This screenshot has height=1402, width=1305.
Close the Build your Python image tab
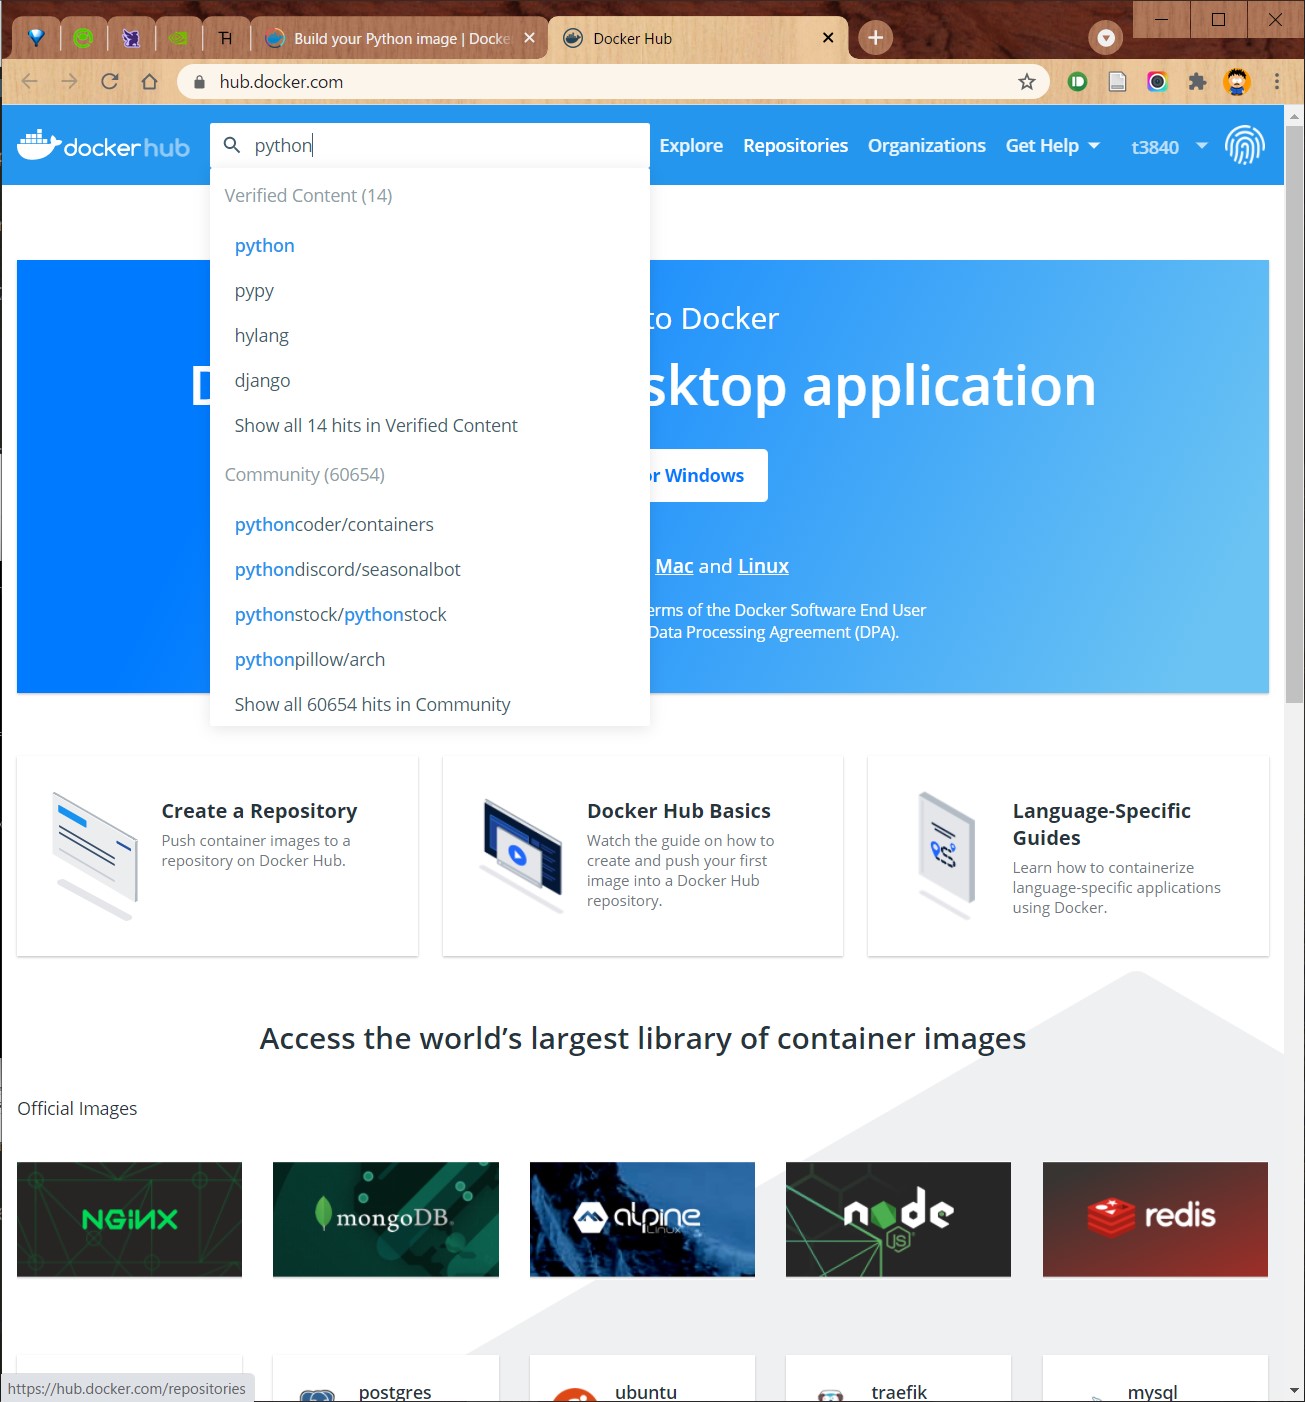point(529,38)
